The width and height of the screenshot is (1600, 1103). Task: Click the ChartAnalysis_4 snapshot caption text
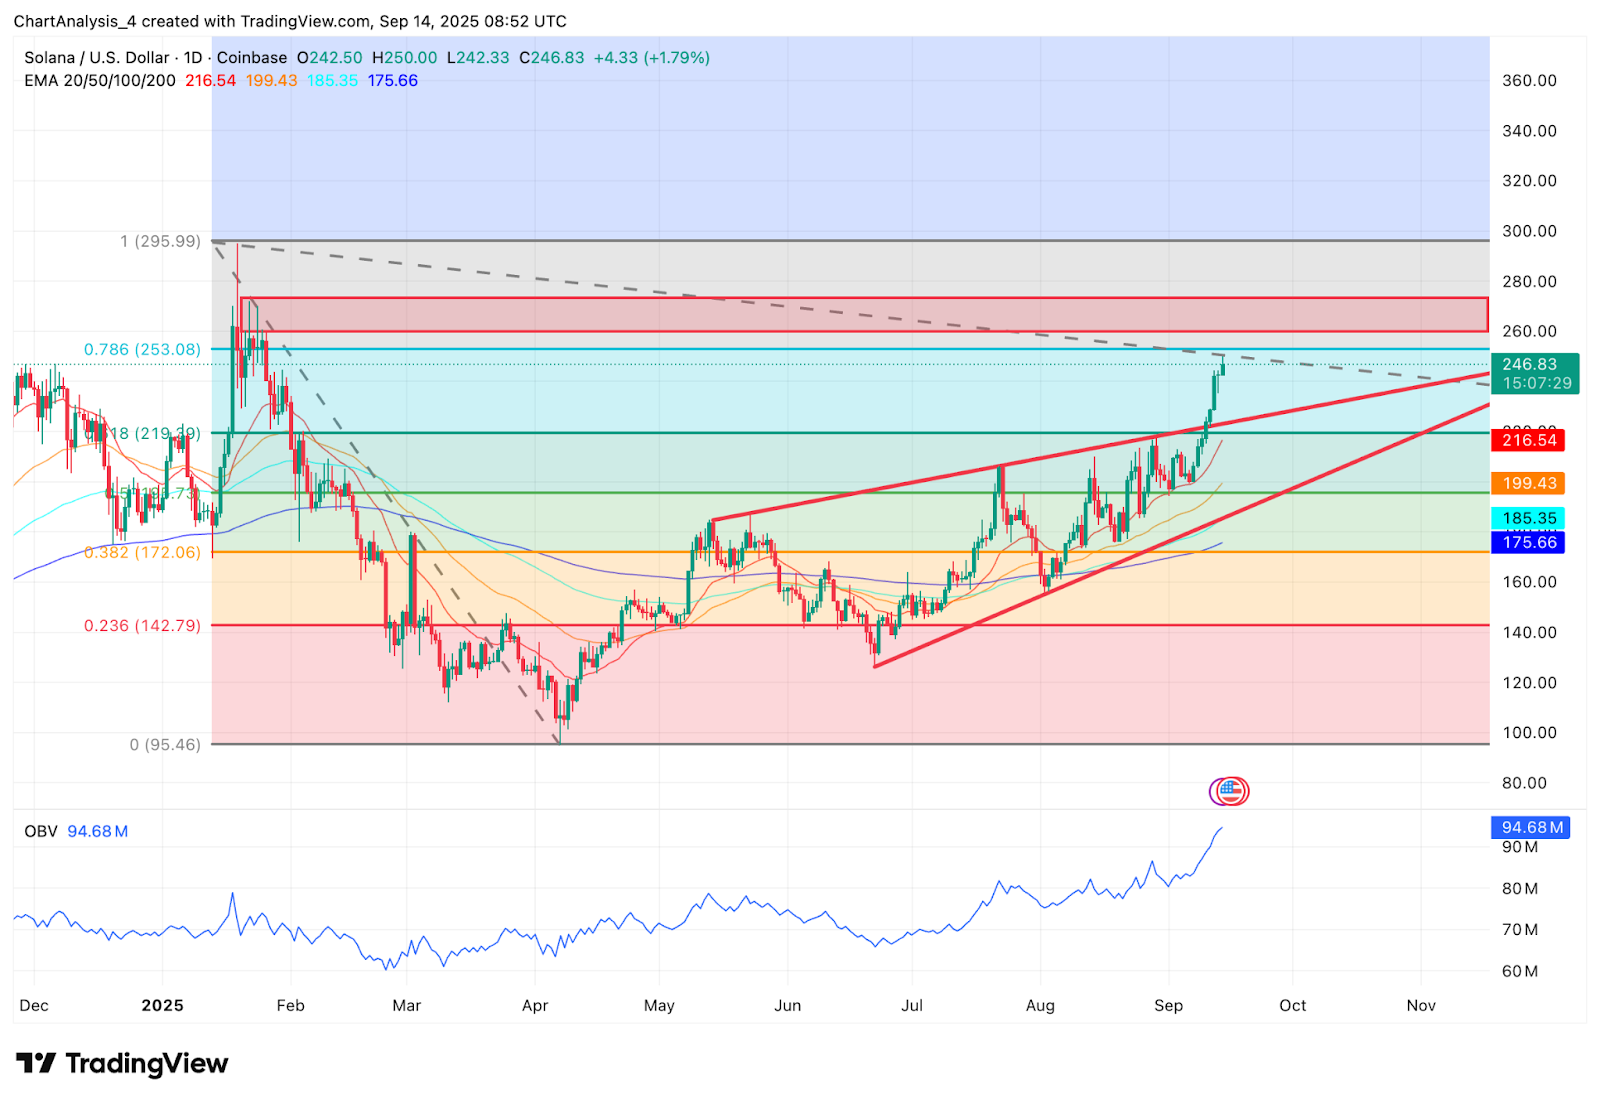click(x=290, y=21)
